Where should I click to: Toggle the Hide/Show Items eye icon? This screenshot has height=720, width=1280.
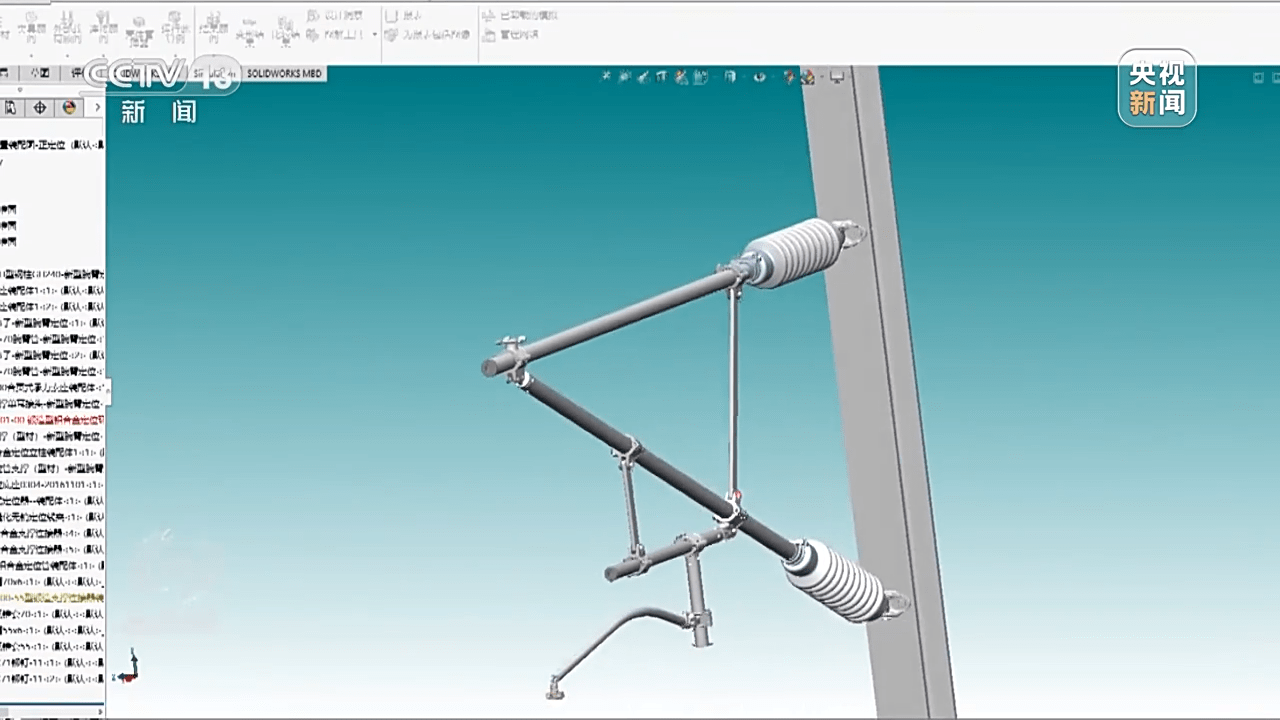759,76
